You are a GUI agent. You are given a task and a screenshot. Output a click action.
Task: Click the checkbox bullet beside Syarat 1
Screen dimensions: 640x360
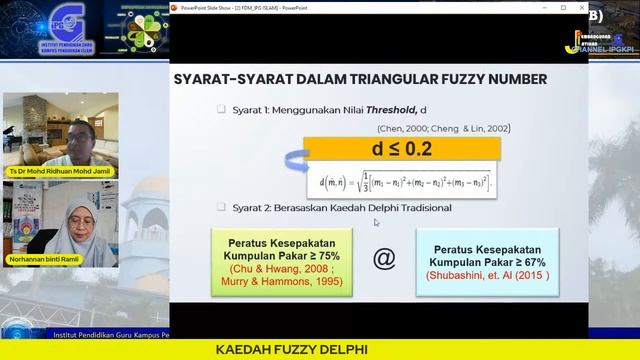click(x=221, y=109)
